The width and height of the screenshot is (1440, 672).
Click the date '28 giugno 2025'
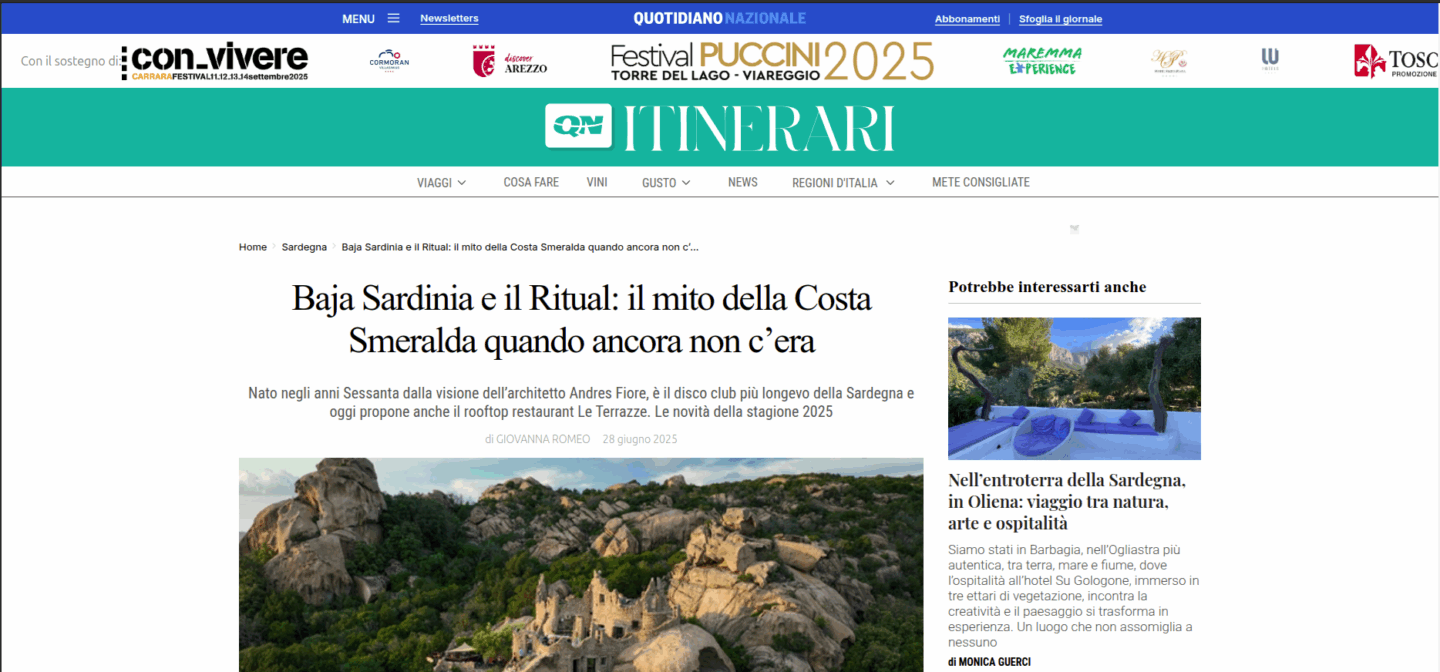pos(640,439)
